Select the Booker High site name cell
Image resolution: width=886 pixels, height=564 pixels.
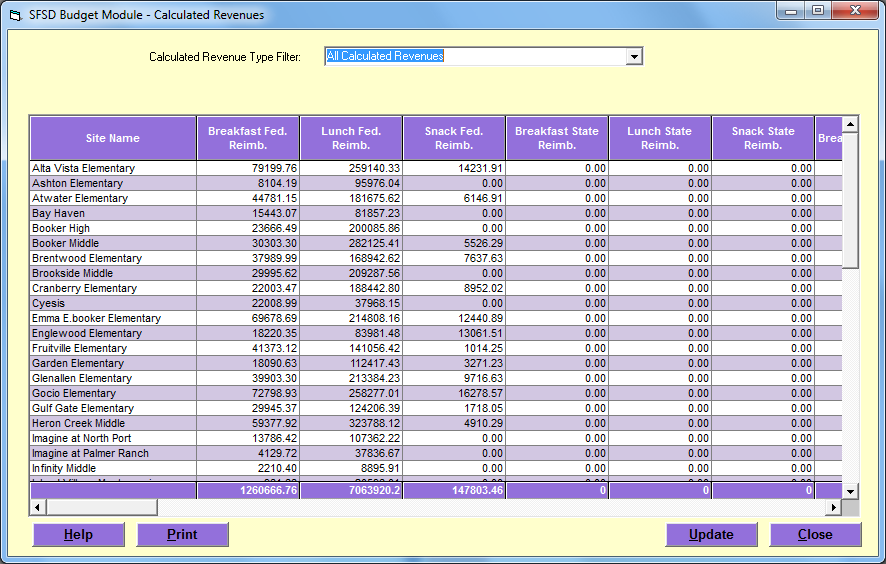(x=112, y=228)
